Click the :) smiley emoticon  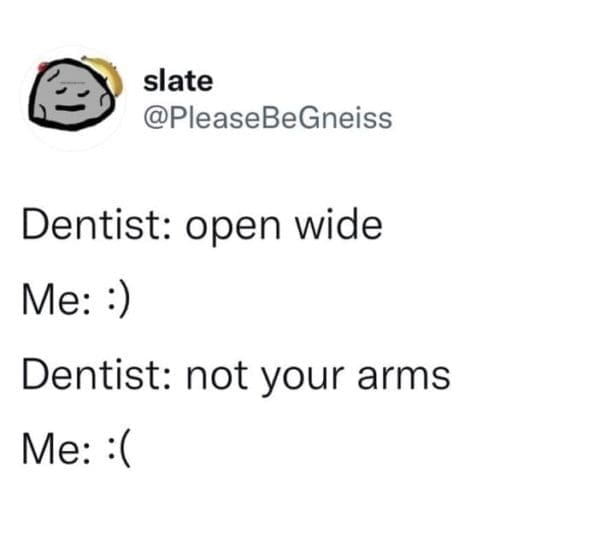[119, 300]
